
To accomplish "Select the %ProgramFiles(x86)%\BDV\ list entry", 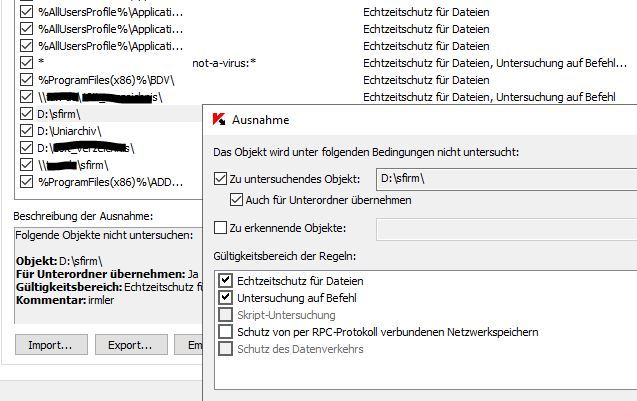I will pyautogui.click(x=84, y=80).
